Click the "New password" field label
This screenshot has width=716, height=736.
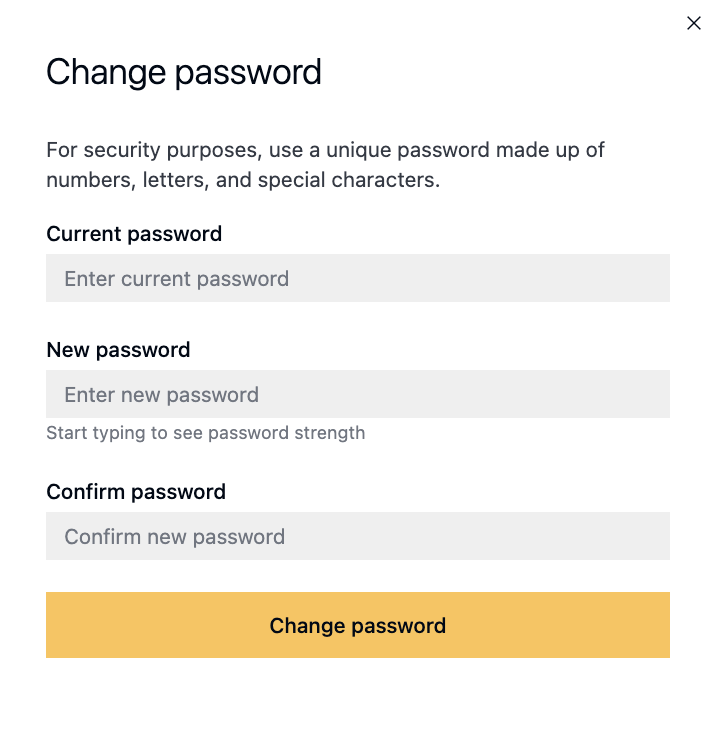click(x=118, y=350)
